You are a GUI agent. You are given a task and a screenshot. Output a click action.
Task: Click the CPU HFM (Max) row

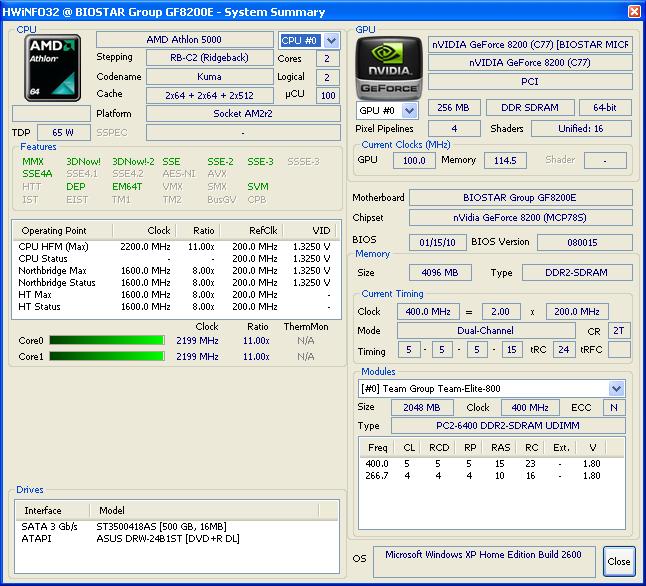[176, 246]
